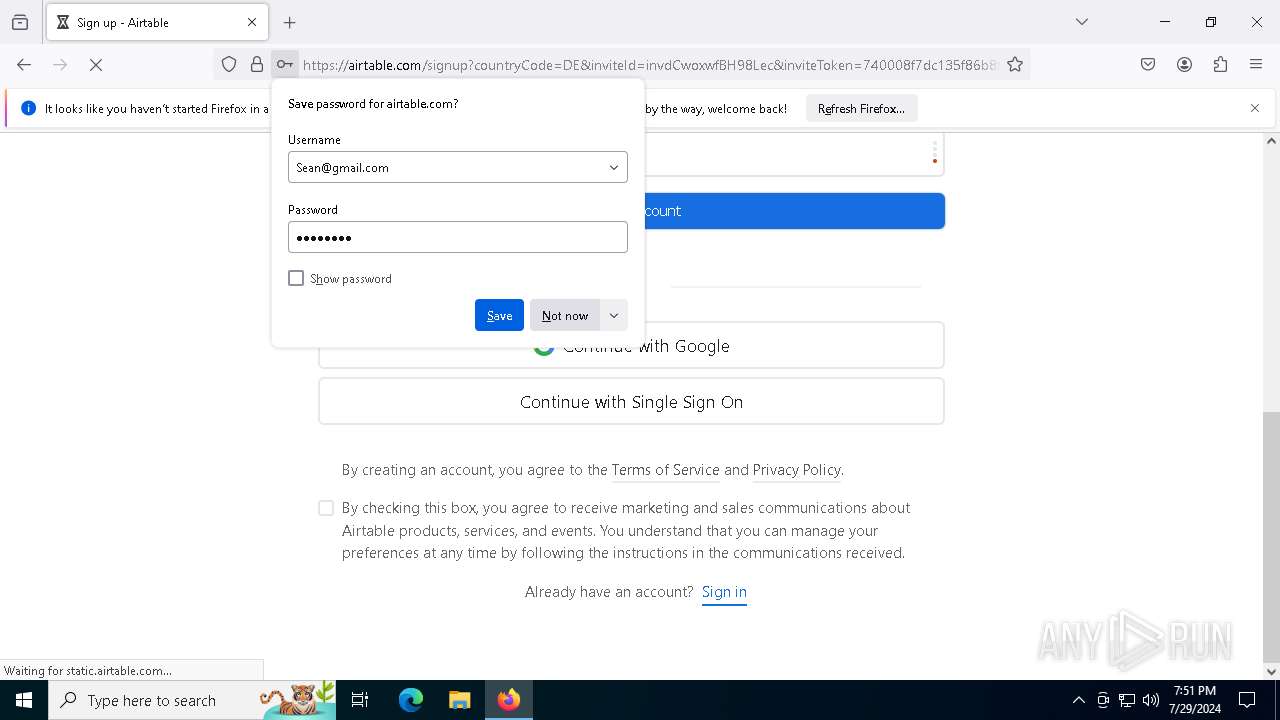Click the scrollbar up arrow

[1271, 141]
